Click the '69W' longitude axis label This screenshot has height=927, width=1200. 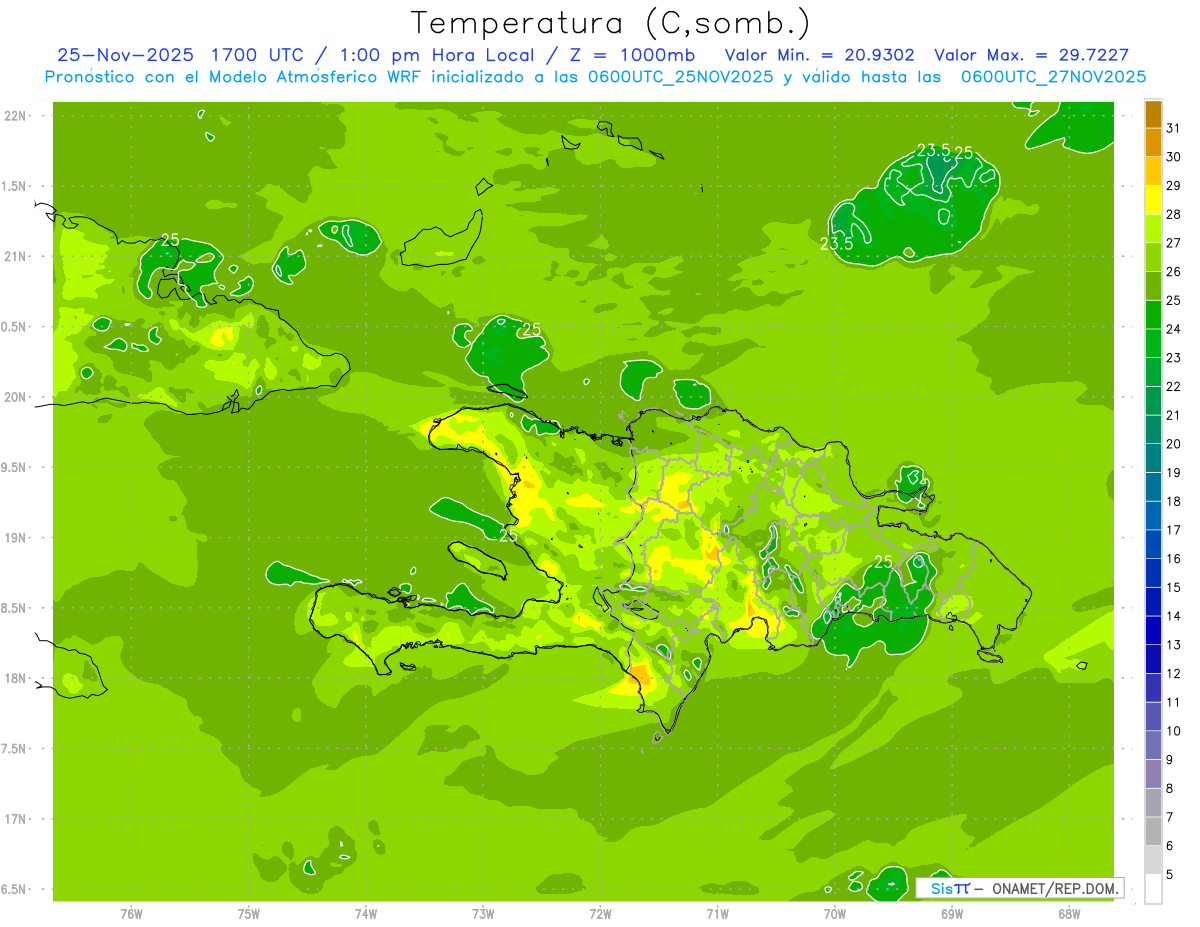click(952, 913)
